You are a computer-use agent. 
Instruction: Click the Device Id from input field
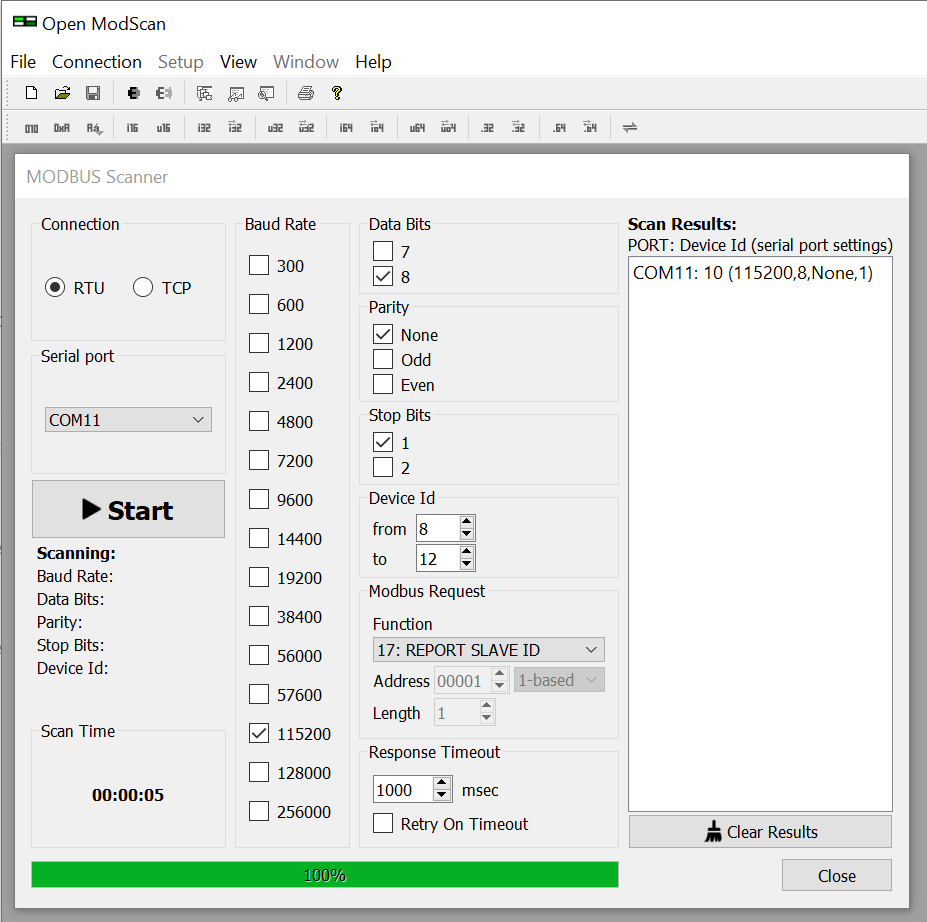tap(438, 528)
